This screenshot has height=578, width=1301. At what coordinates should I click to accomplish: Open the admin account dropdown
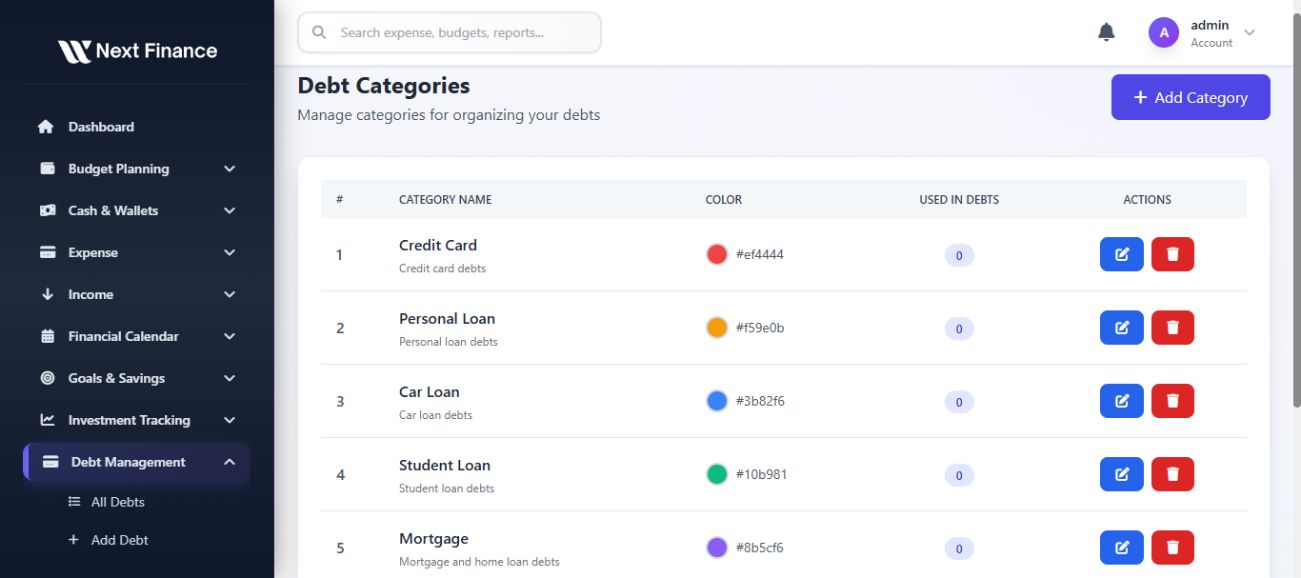[x=1249, y=33]
